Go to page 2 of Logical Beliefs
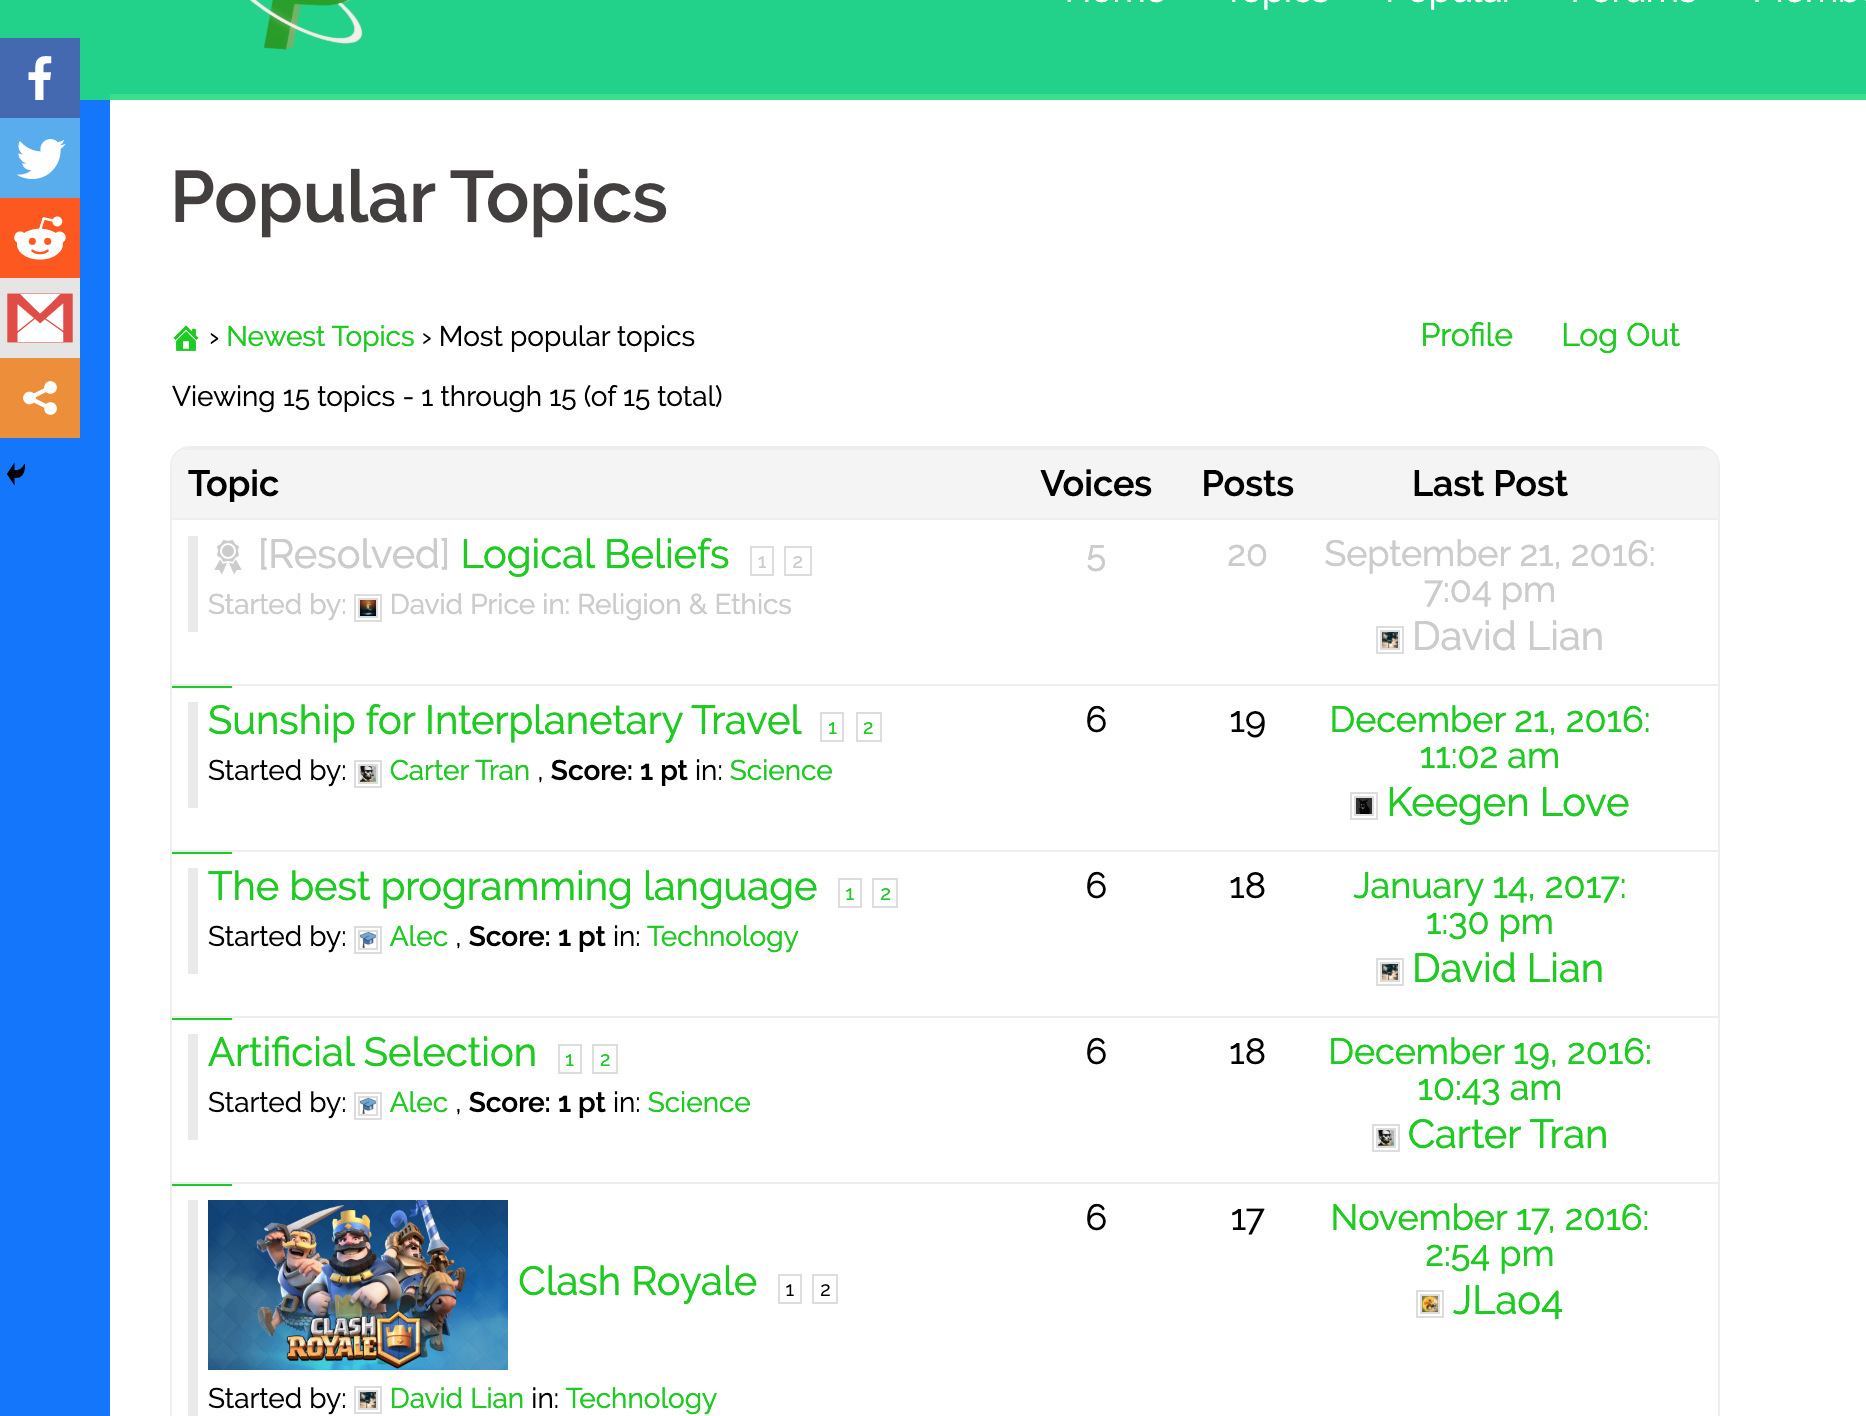Screen dimensions: 1866x1416 [797, 561]
